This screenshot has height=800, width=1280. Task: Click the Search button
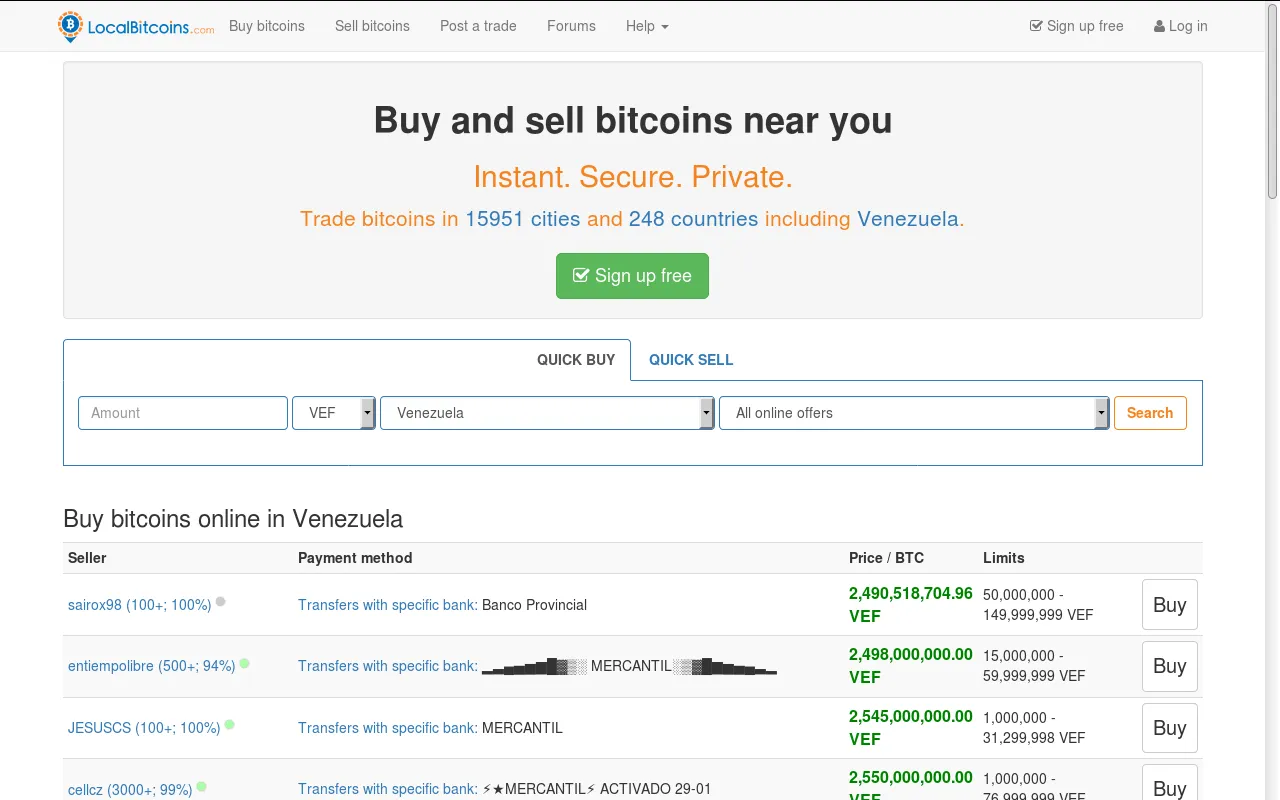pos(1150,413)
